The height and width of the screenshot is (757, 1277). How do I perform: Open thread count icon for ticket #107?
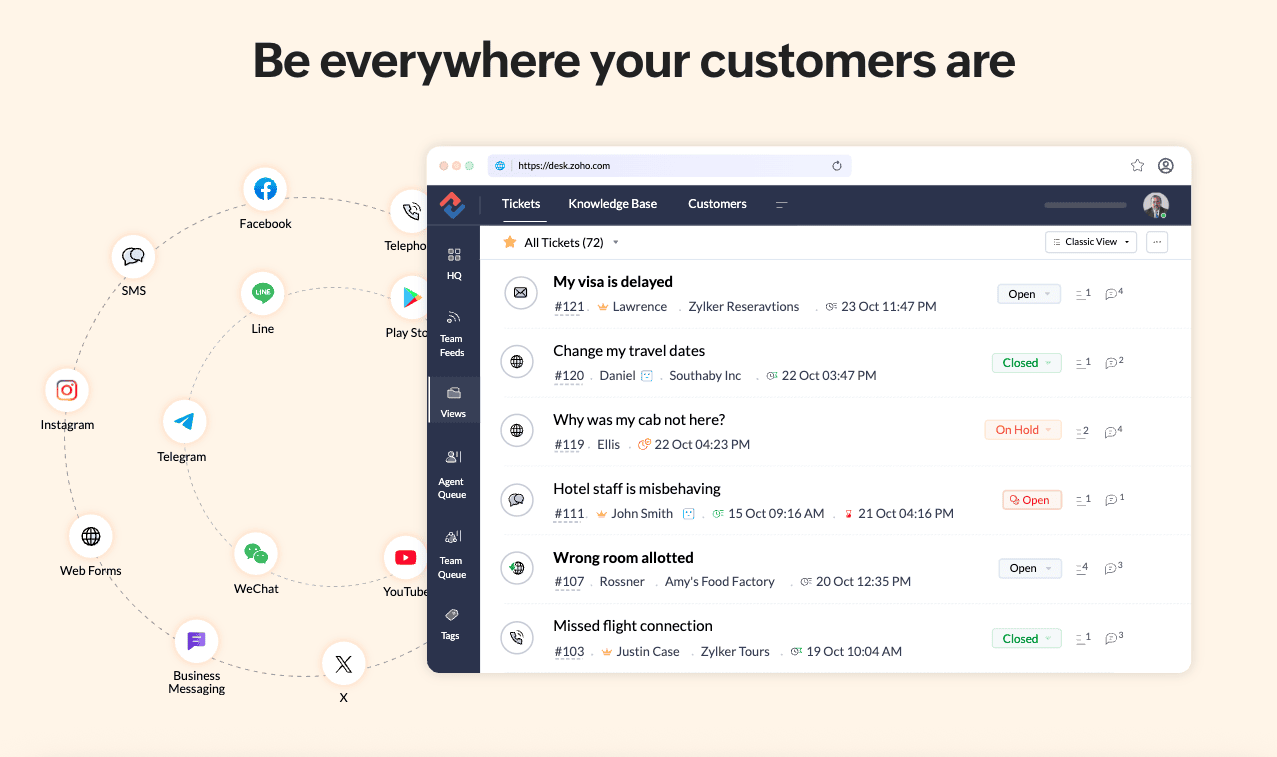click(1082, 568)
